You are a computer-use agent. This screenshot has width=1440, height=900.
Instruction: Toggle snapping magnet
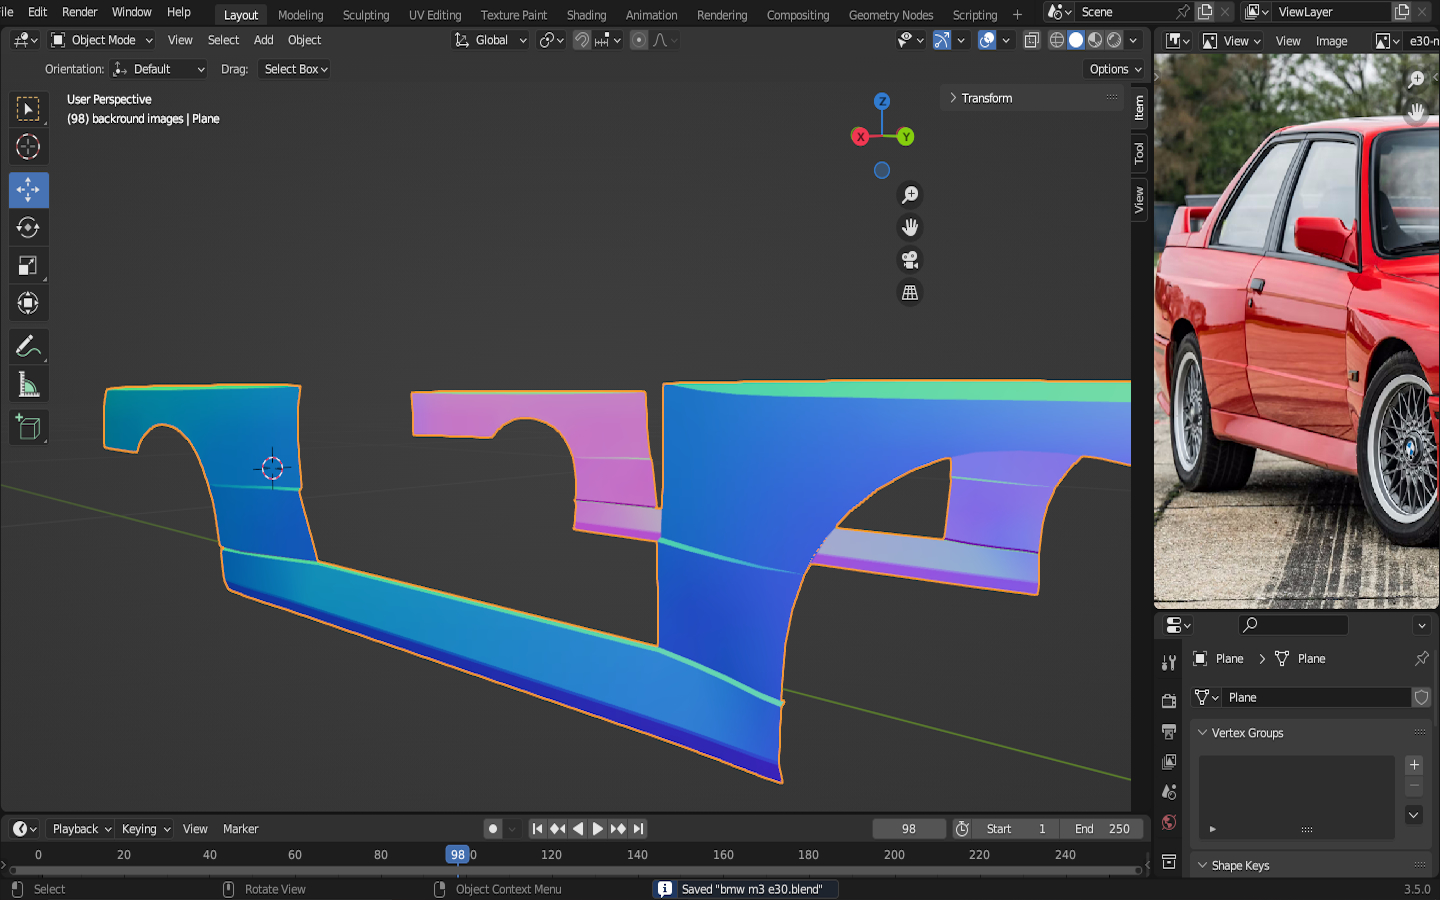582,40
